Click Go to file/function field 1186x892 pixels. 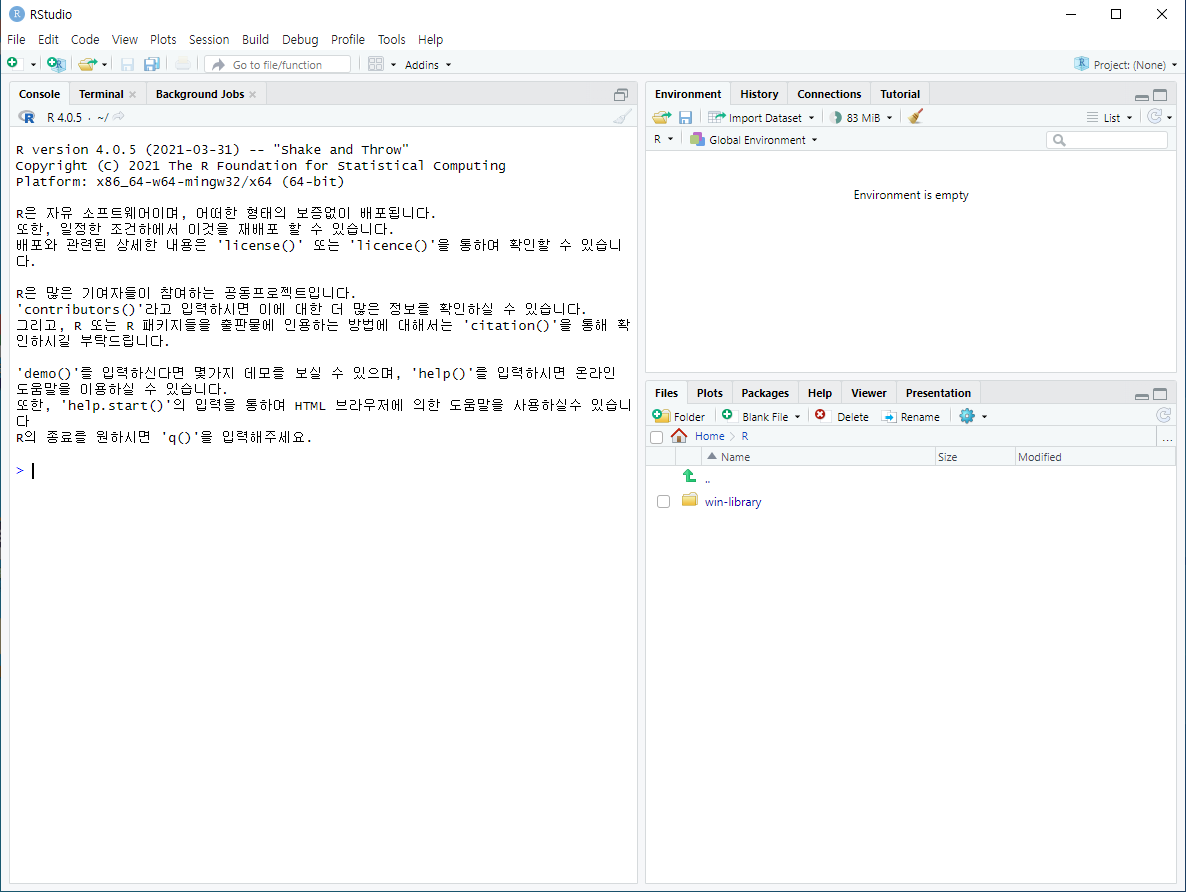click(x=278, y=64)
